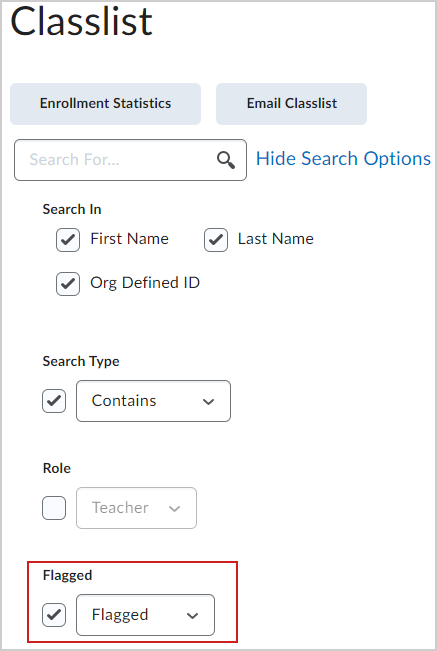This screenshot has width=437, height=651.
Task: Toggle the Org Defined ID checkbox
Action: (68, 284)
